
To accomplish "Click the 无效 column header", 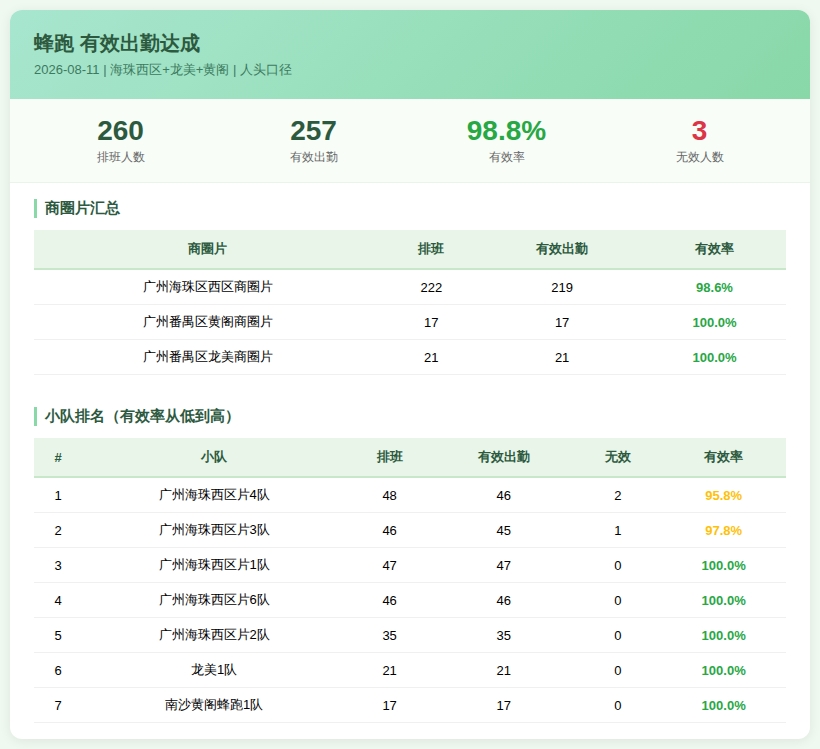I will coord(618,457).
